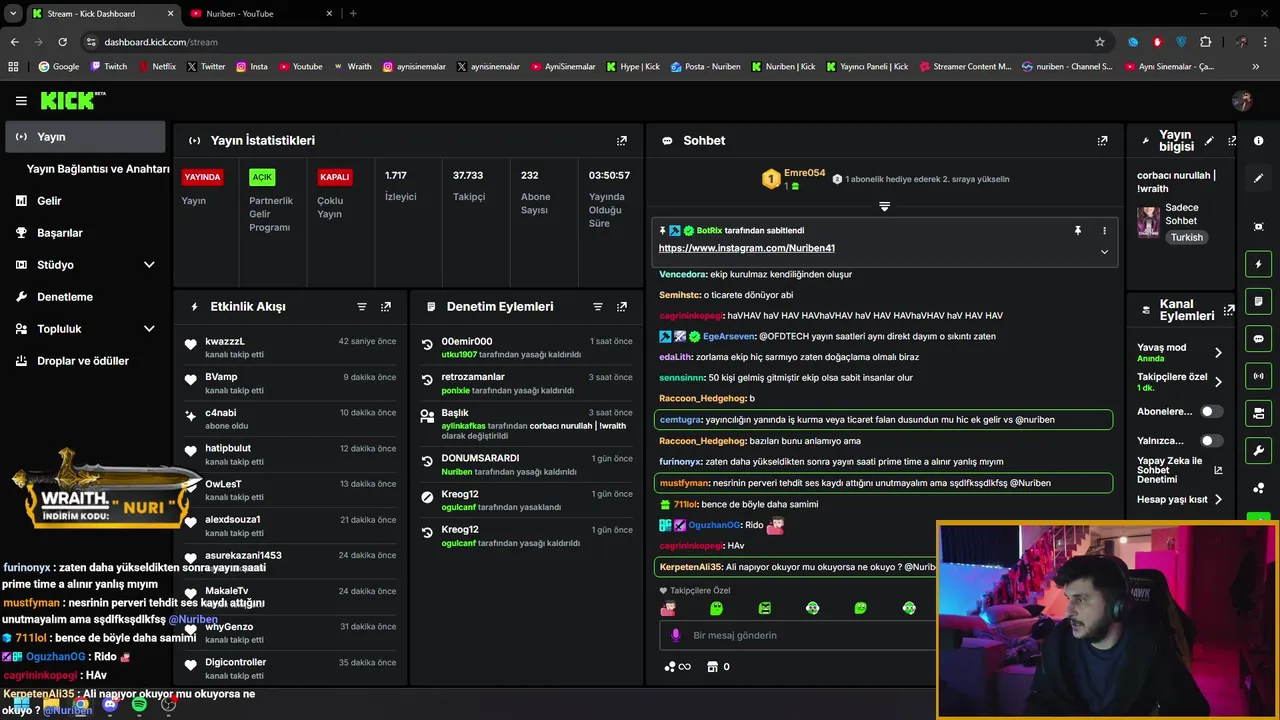
Task: Click the document icon in right sidebar
Action: (x=1259, y=301)
